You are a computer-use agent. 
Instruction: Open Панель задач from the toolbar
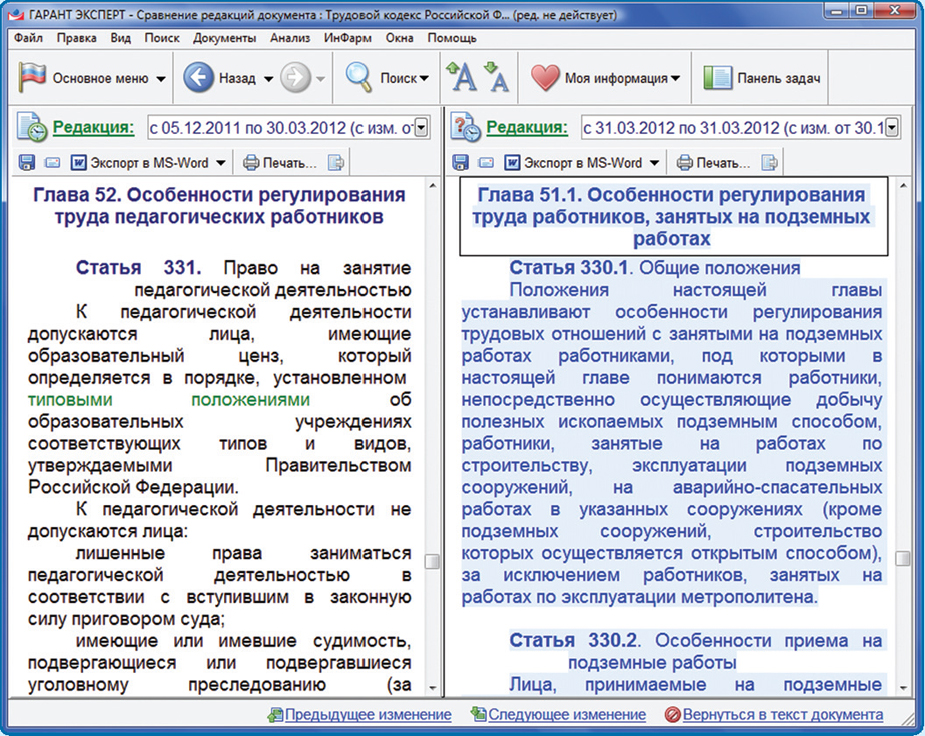[x=763, y=78]
